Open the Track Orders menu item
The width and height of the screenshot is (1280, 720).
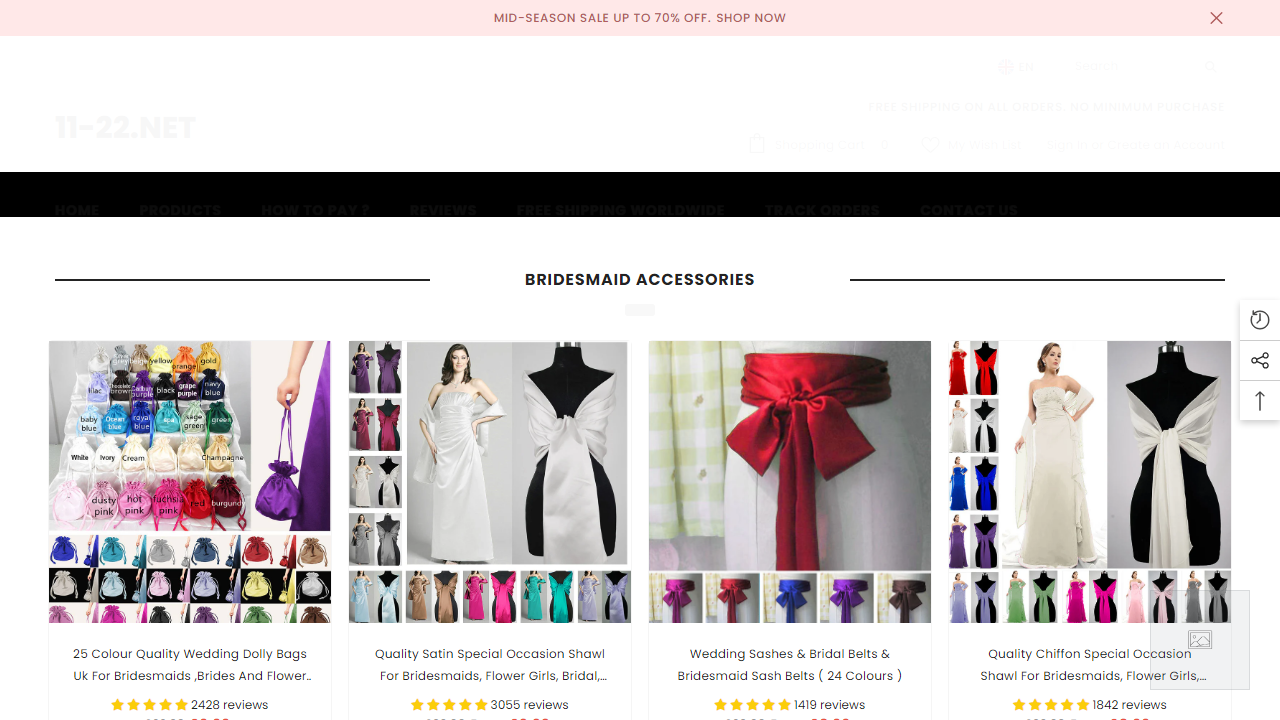[x=822, y=210]
